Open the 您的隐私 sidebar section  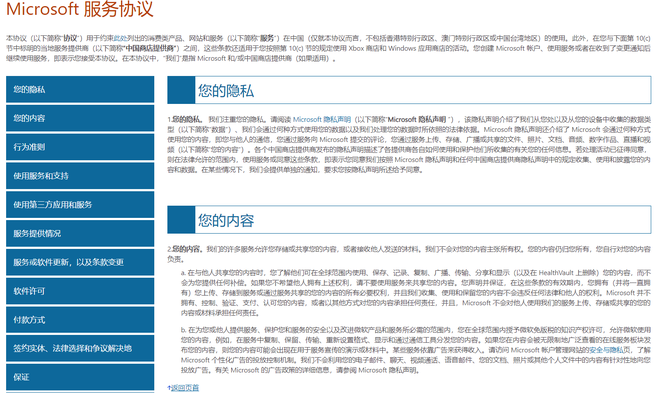80,89
